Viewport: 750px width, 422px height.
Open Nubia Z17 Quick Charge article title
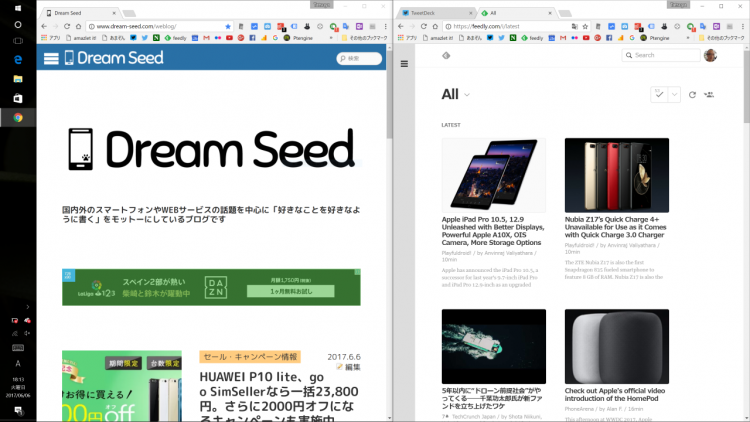[616, 227]
